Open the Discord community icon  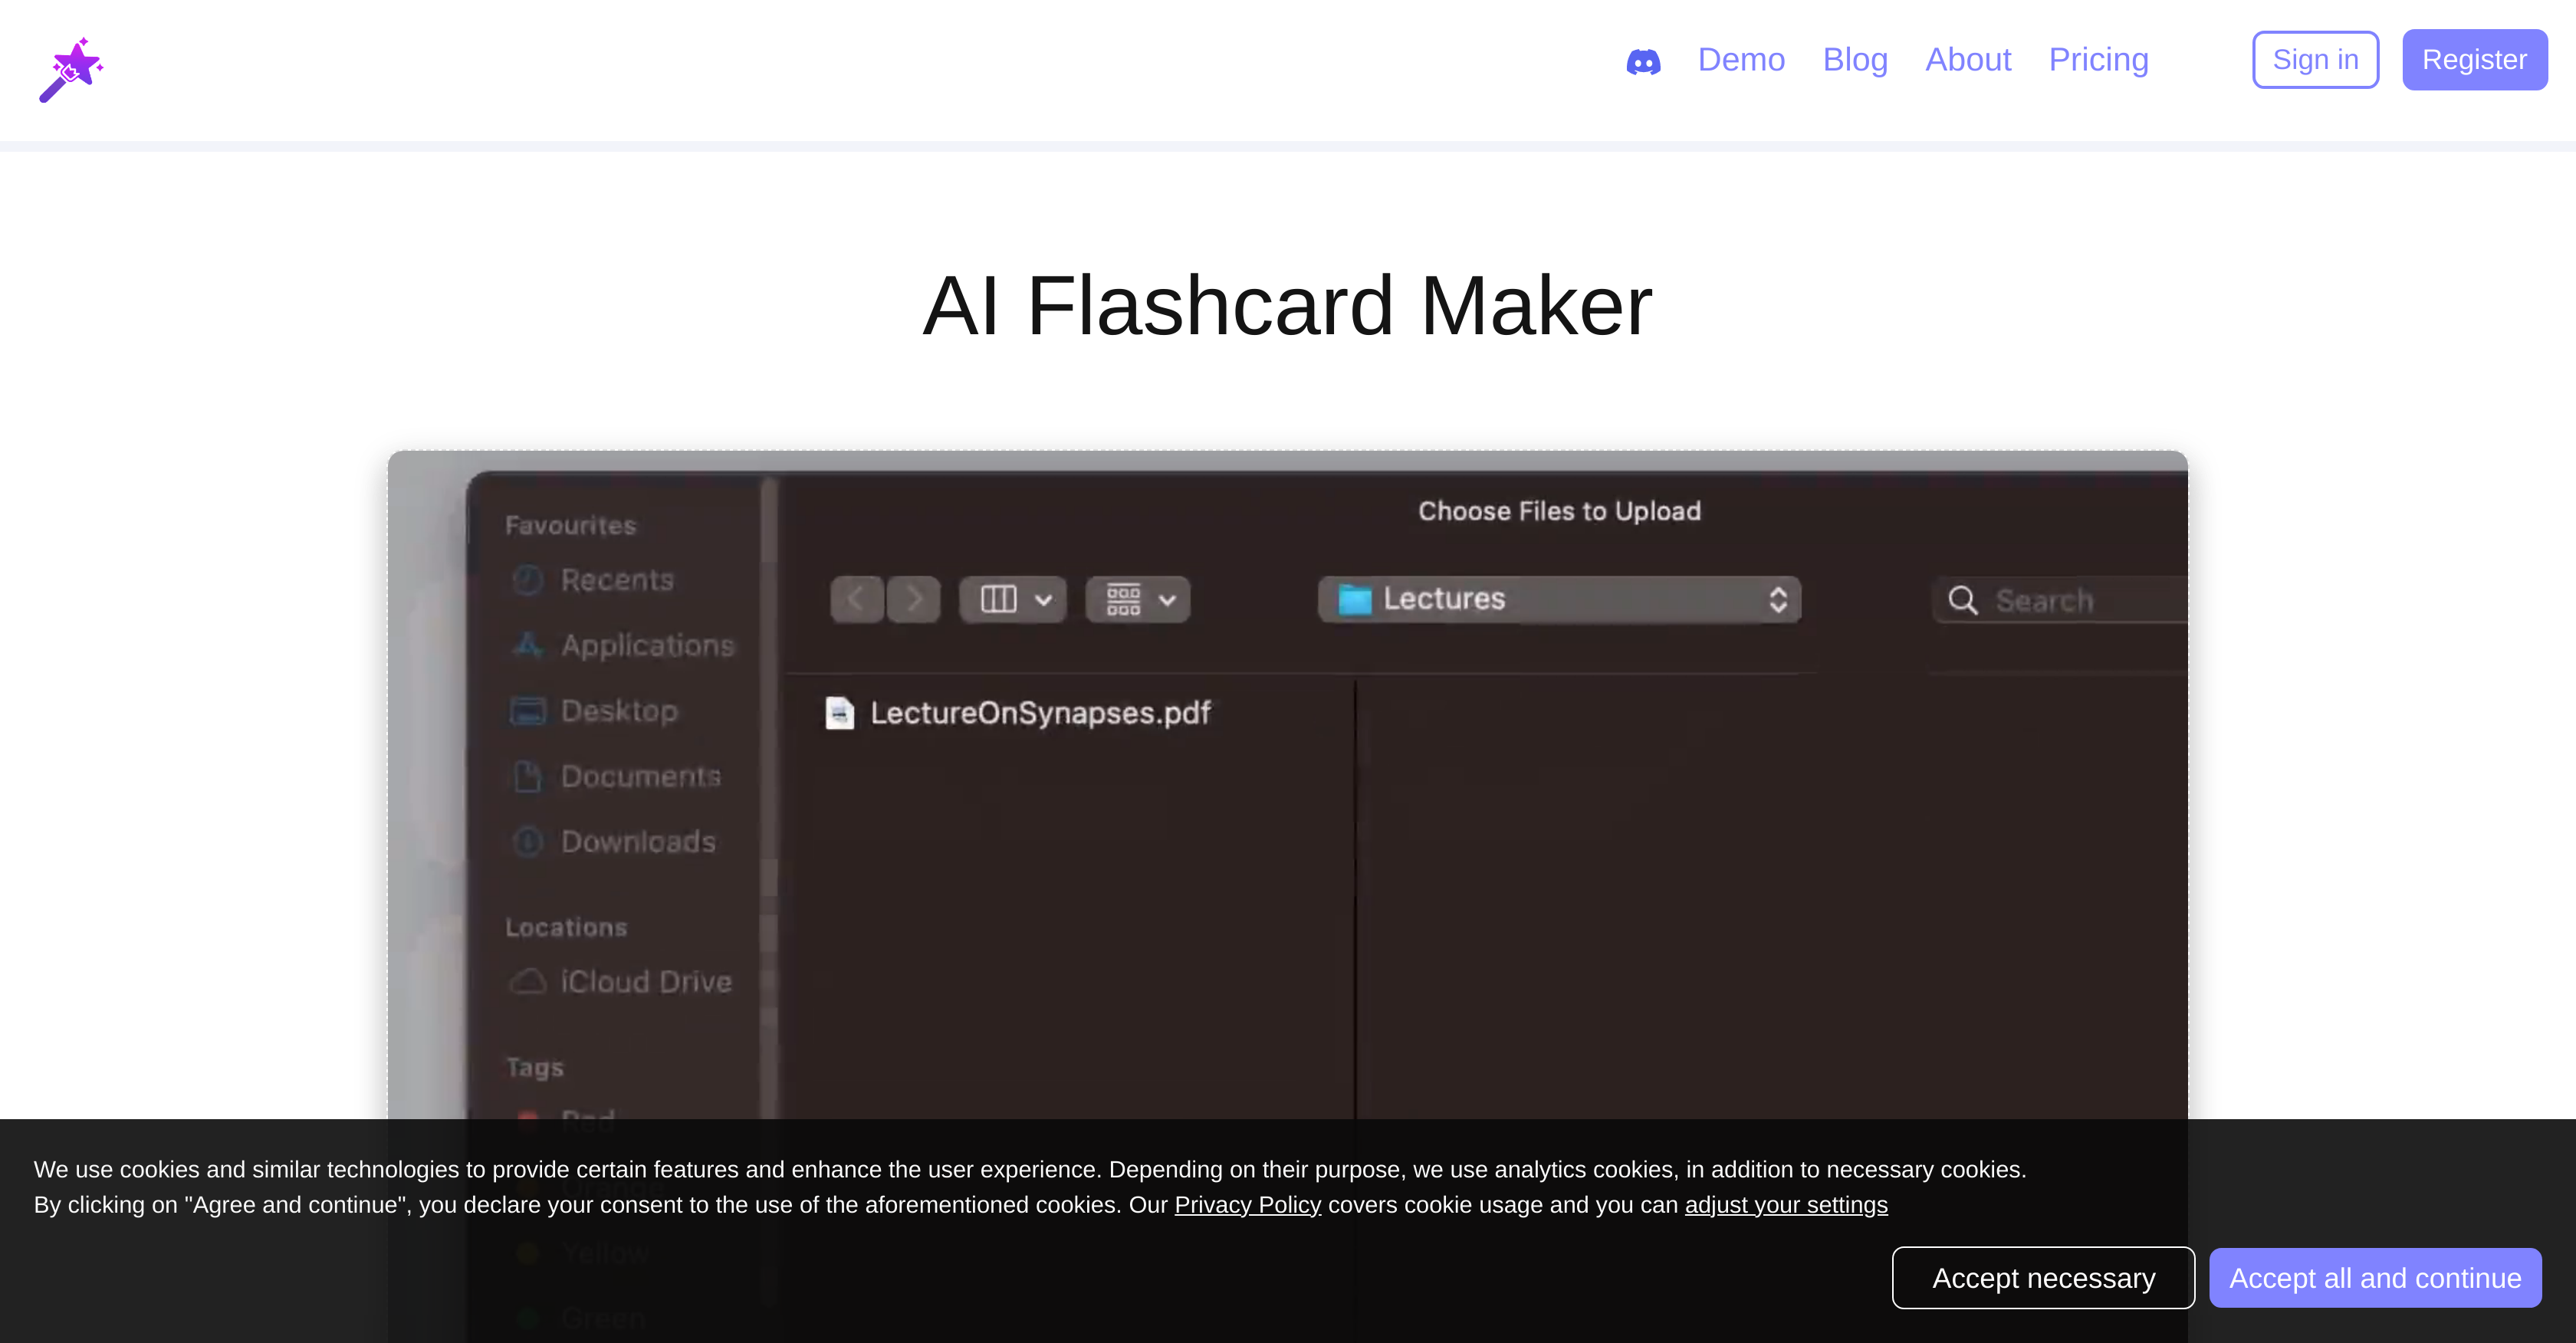1643,61
